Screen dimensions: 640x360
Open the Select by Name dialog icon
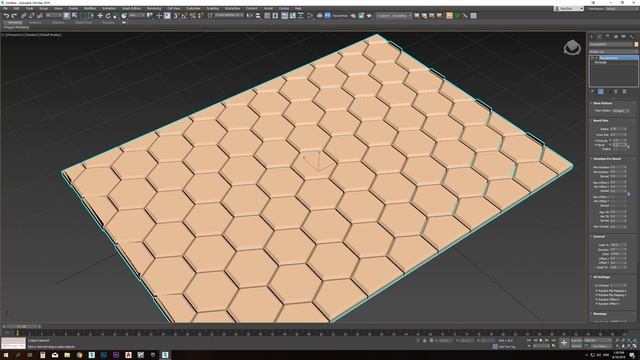coord(74,16)
